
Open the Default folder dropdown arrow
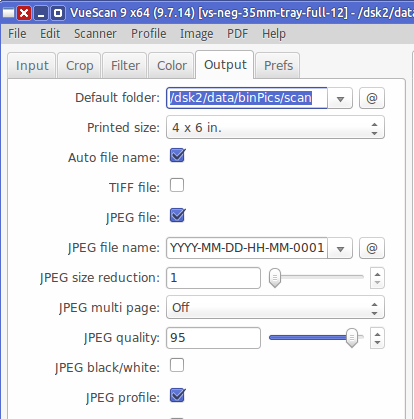point(340,99)
